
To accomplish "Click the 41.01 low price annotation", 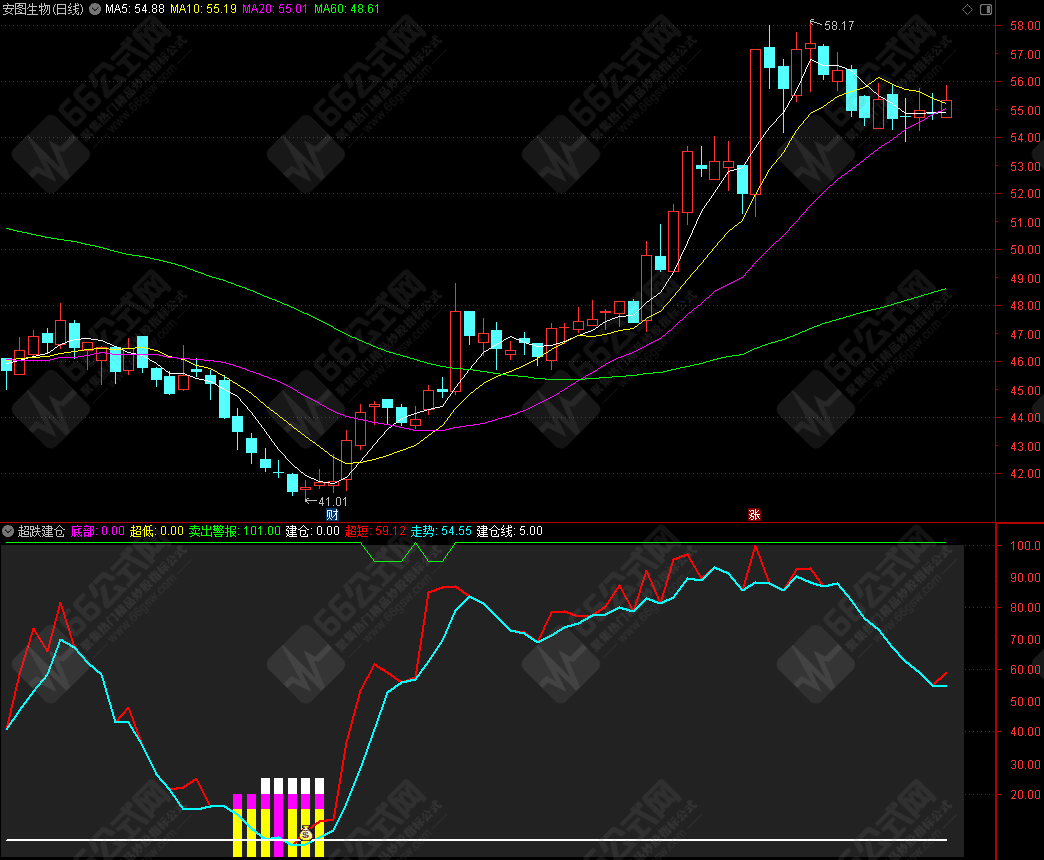I will 333,502.
